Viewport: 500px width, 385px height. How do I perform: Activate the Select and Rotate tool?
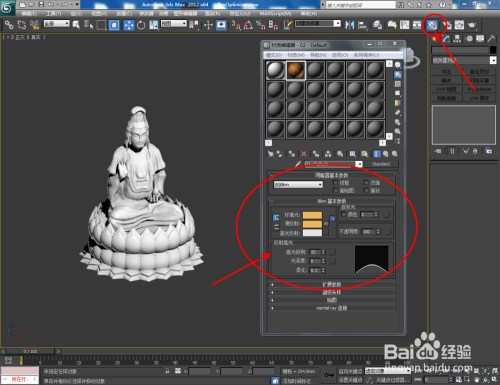pyautogui.click(x=141, y=25)
